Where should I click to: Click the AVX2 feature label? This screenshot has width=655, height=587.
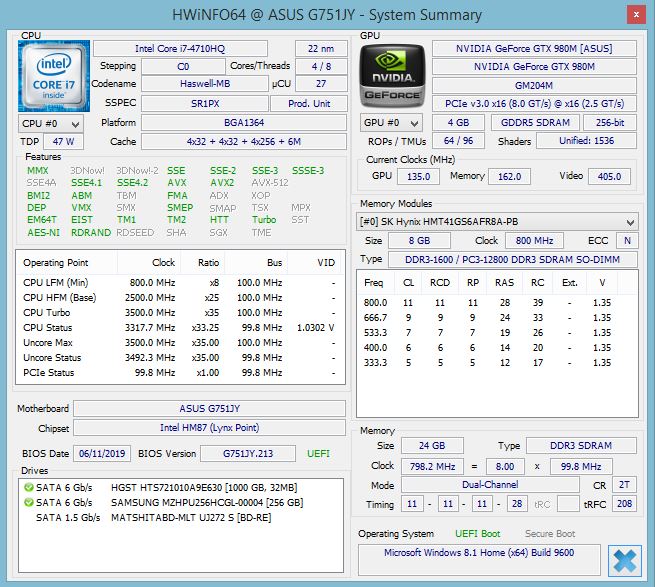pos(222,183)
